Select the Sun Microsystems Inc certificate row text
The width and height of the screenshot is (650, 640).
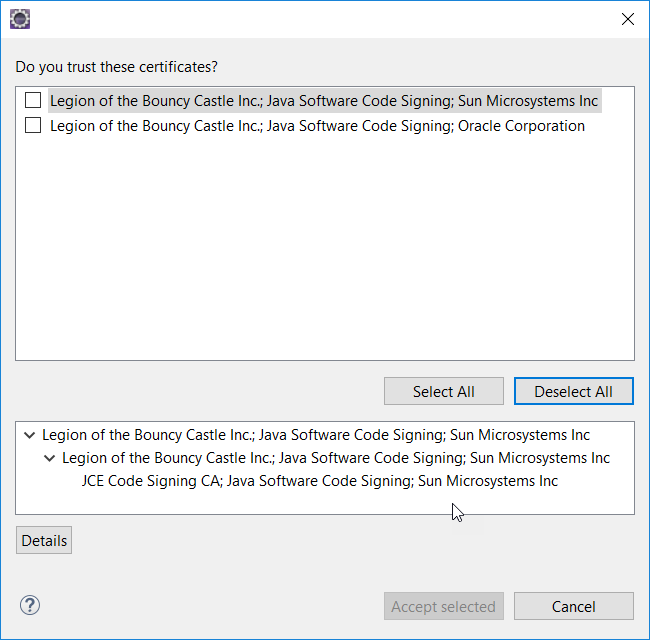[324, 100]
